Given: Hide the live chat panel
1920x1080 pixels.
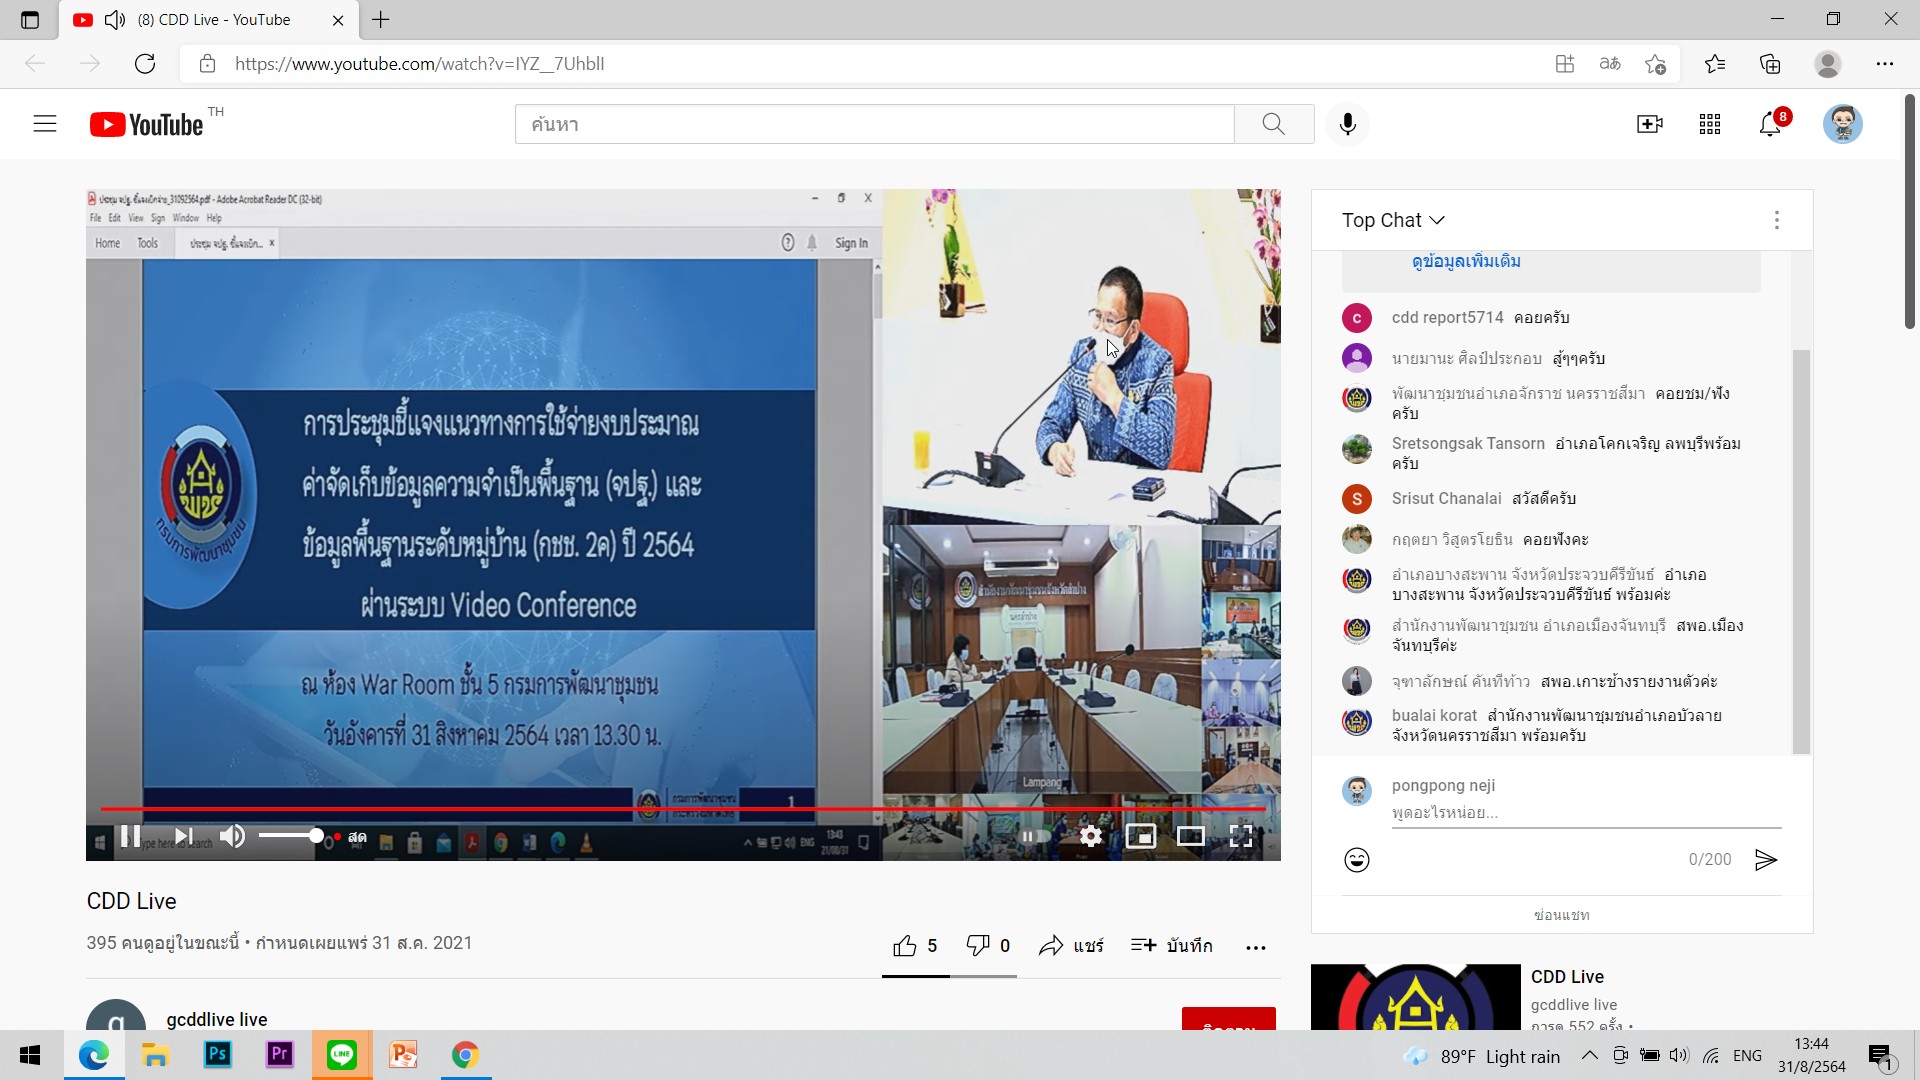Looking at the screenshot, I should pos(1562,915).
